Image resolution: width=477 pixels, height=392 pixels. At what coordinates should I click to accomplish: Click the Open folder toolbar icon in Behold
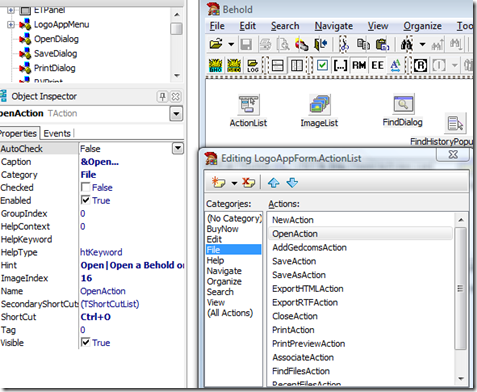(x=216, y=44)
